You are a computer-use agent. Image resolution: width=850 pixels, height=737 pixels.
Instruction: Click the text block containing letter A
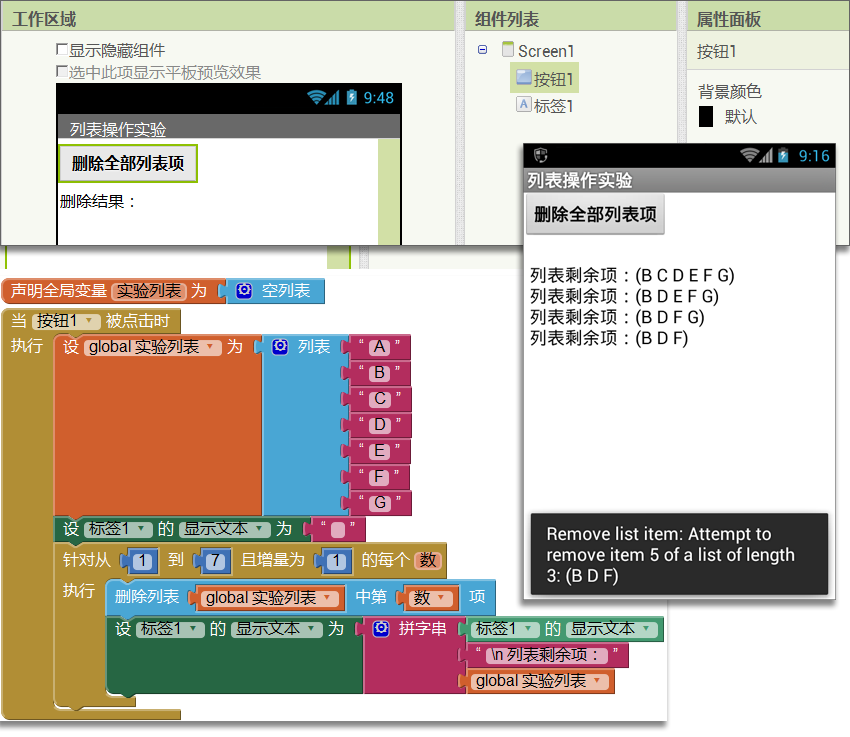click(378, 347)
